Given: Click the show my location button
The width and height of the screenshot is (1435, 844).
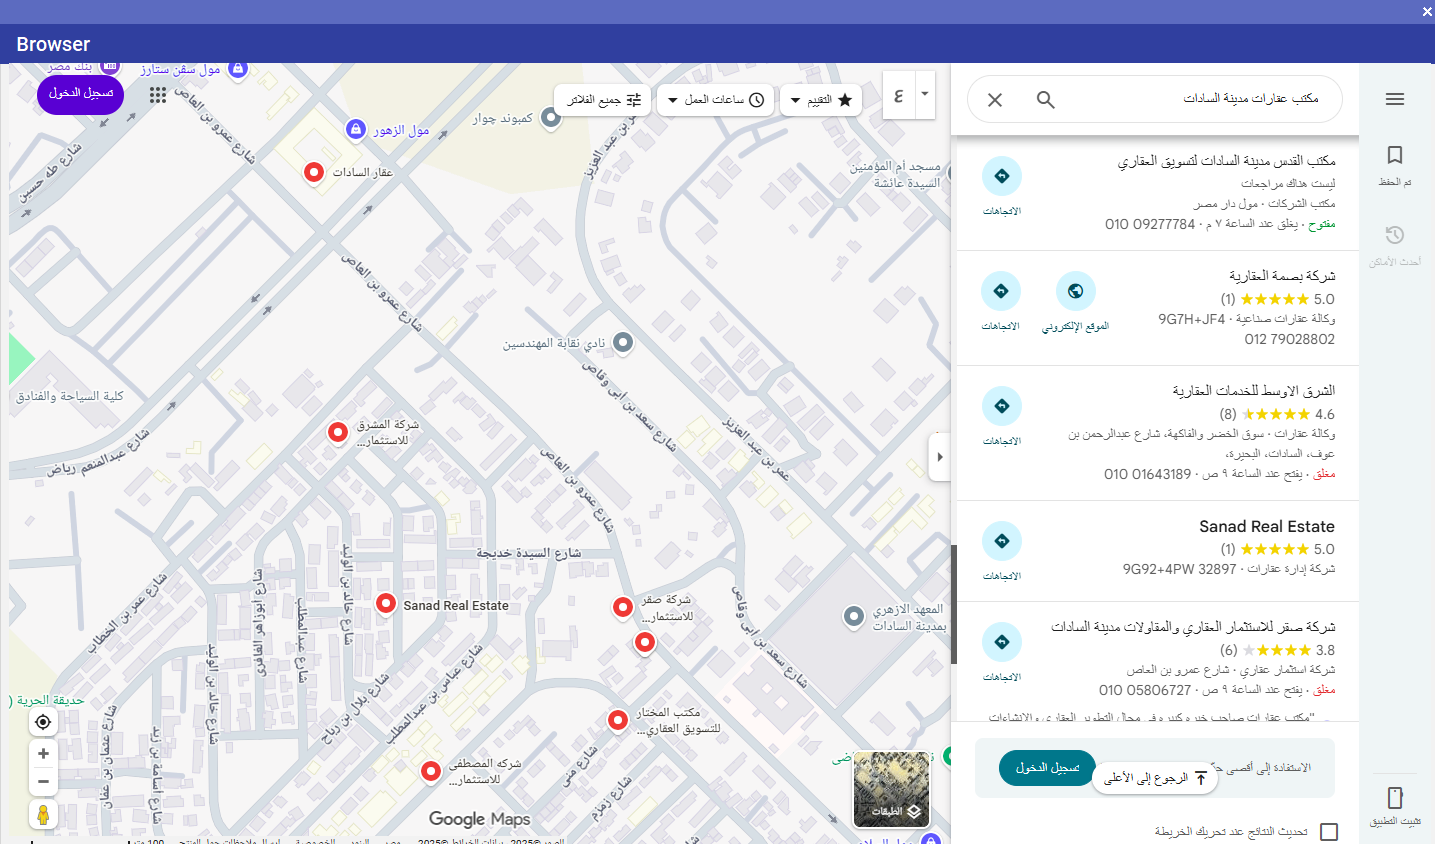Looking at the screenshot, I should pyautogui.click(x=43, y=722).
